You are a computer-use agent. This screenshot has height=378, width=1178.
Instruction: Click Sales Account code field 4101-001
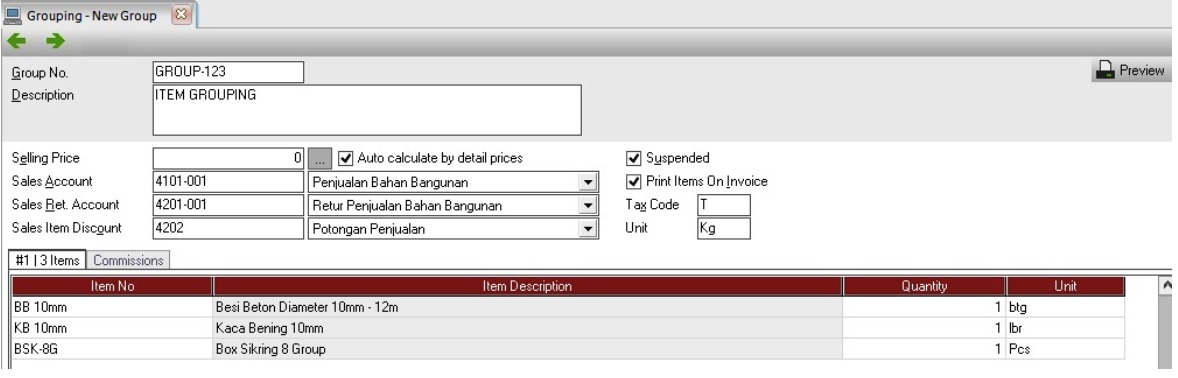(x=228, y=182)
